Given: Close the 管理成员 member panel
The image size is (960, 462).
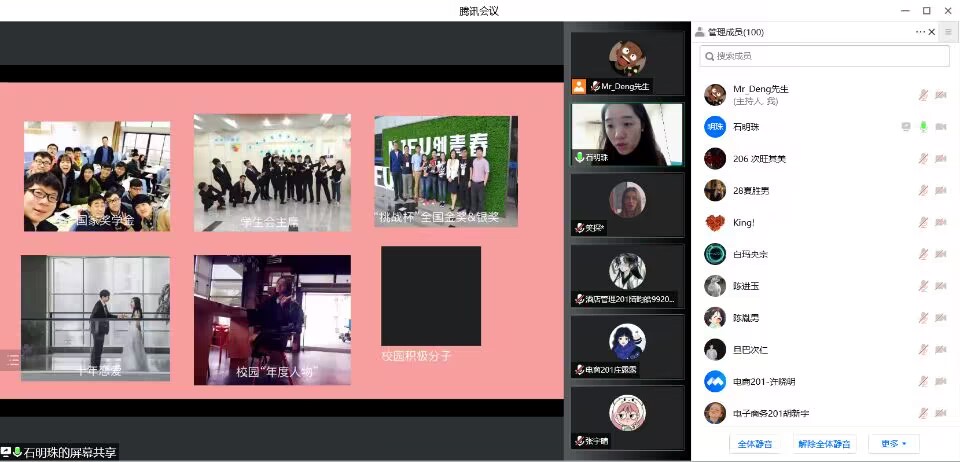Looking at the screenshot, I should tap(932, 32).
